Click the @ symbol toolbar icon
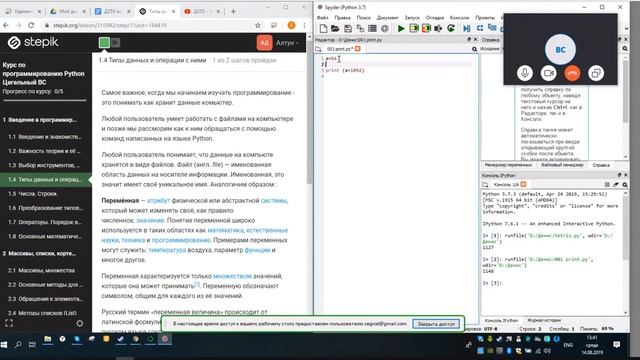640x360 pixels. [x=384, y=29]
